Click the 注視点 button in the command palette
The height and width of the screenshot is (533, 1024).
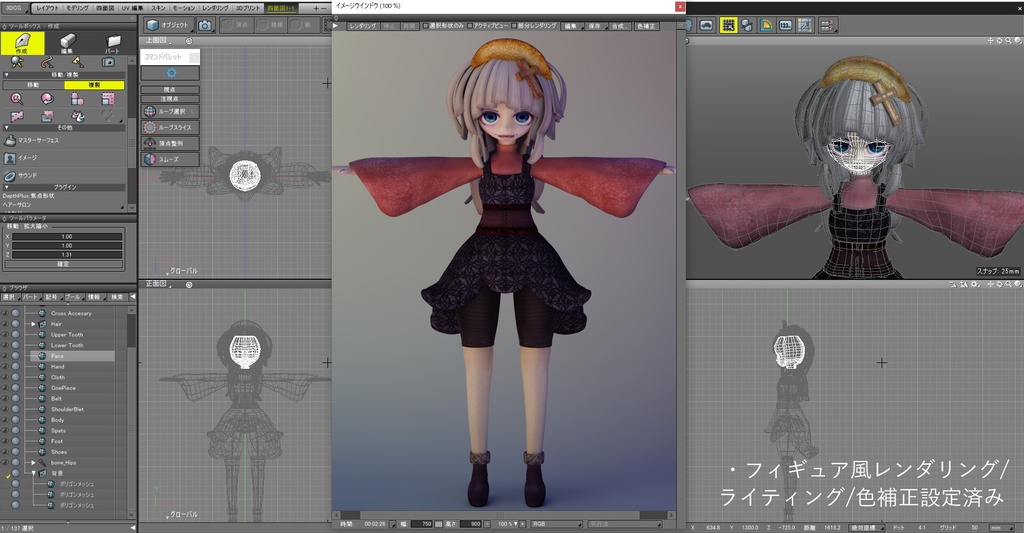[170, 99]
